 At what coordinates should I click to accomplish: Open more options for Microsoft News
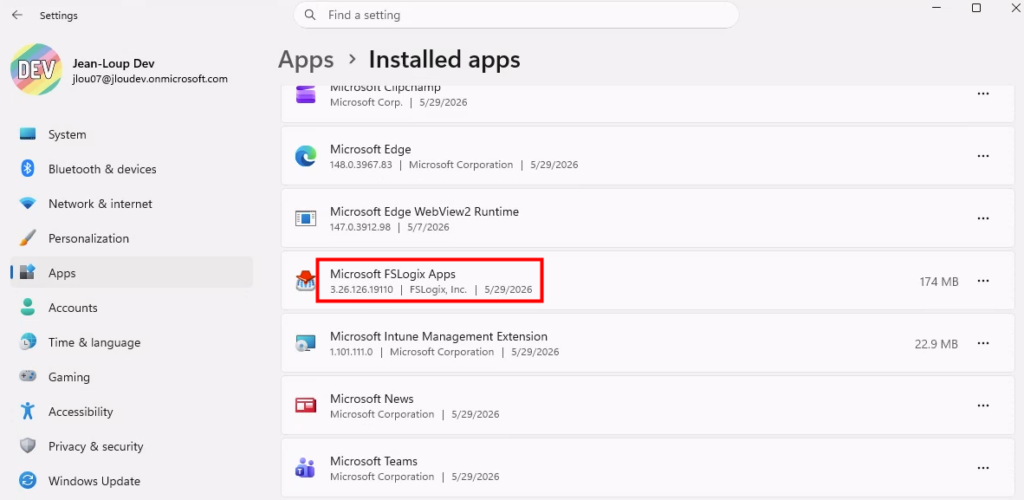[983, 405]
